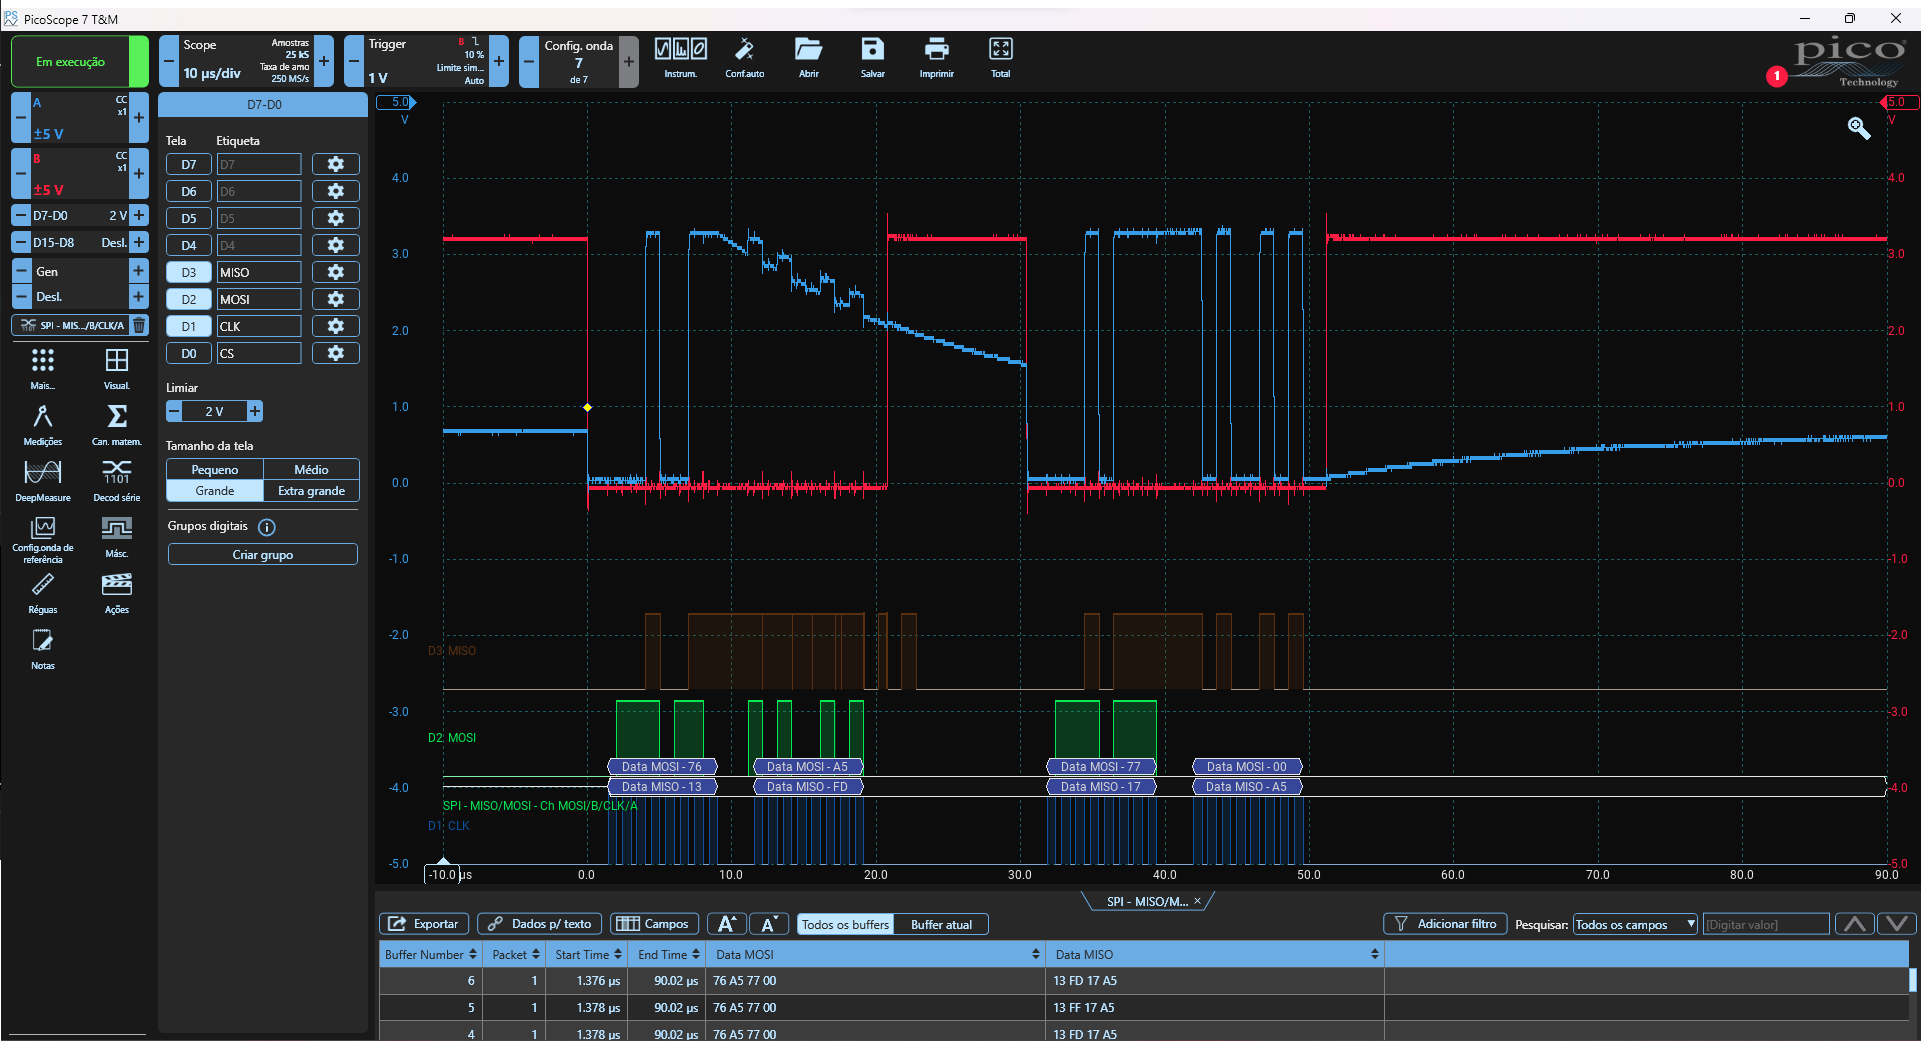This screenshot has width=1921, height=1041.
Task: Sort by Packet column arrows
Action: (x=536, y=954)
